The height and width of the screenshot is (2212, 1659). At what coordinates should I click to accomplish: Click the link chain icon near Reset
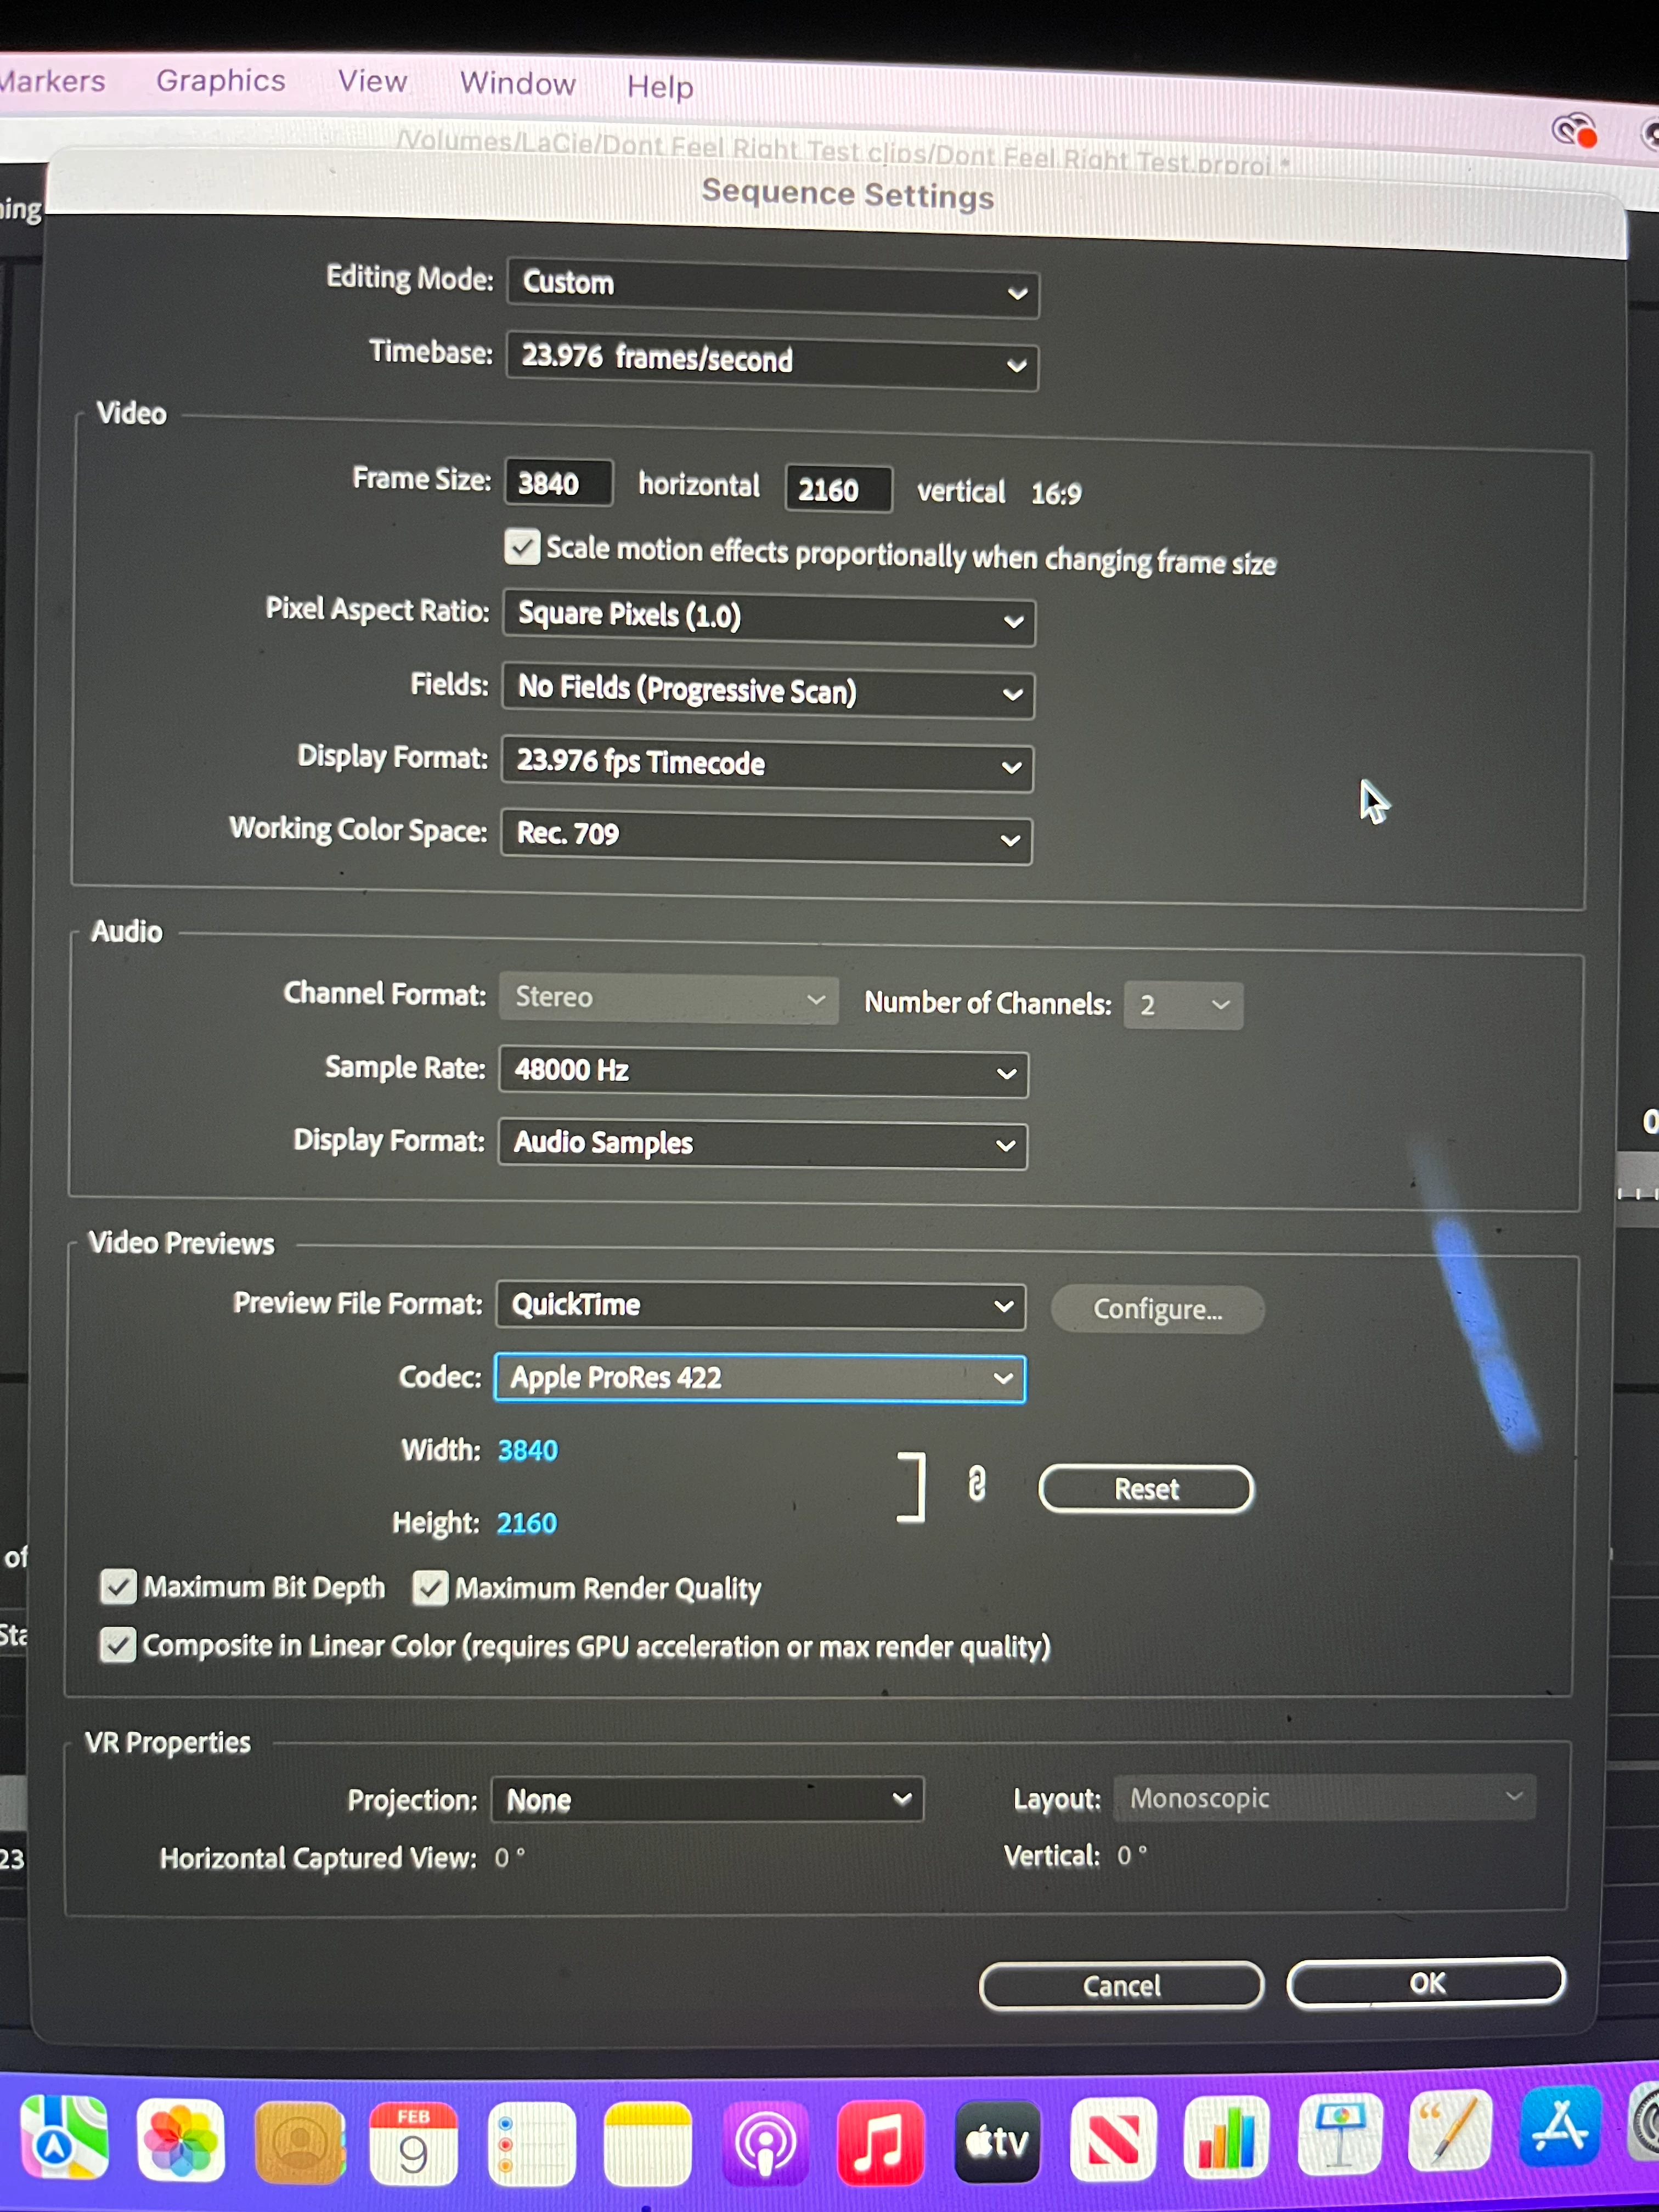coord(976,1484)
